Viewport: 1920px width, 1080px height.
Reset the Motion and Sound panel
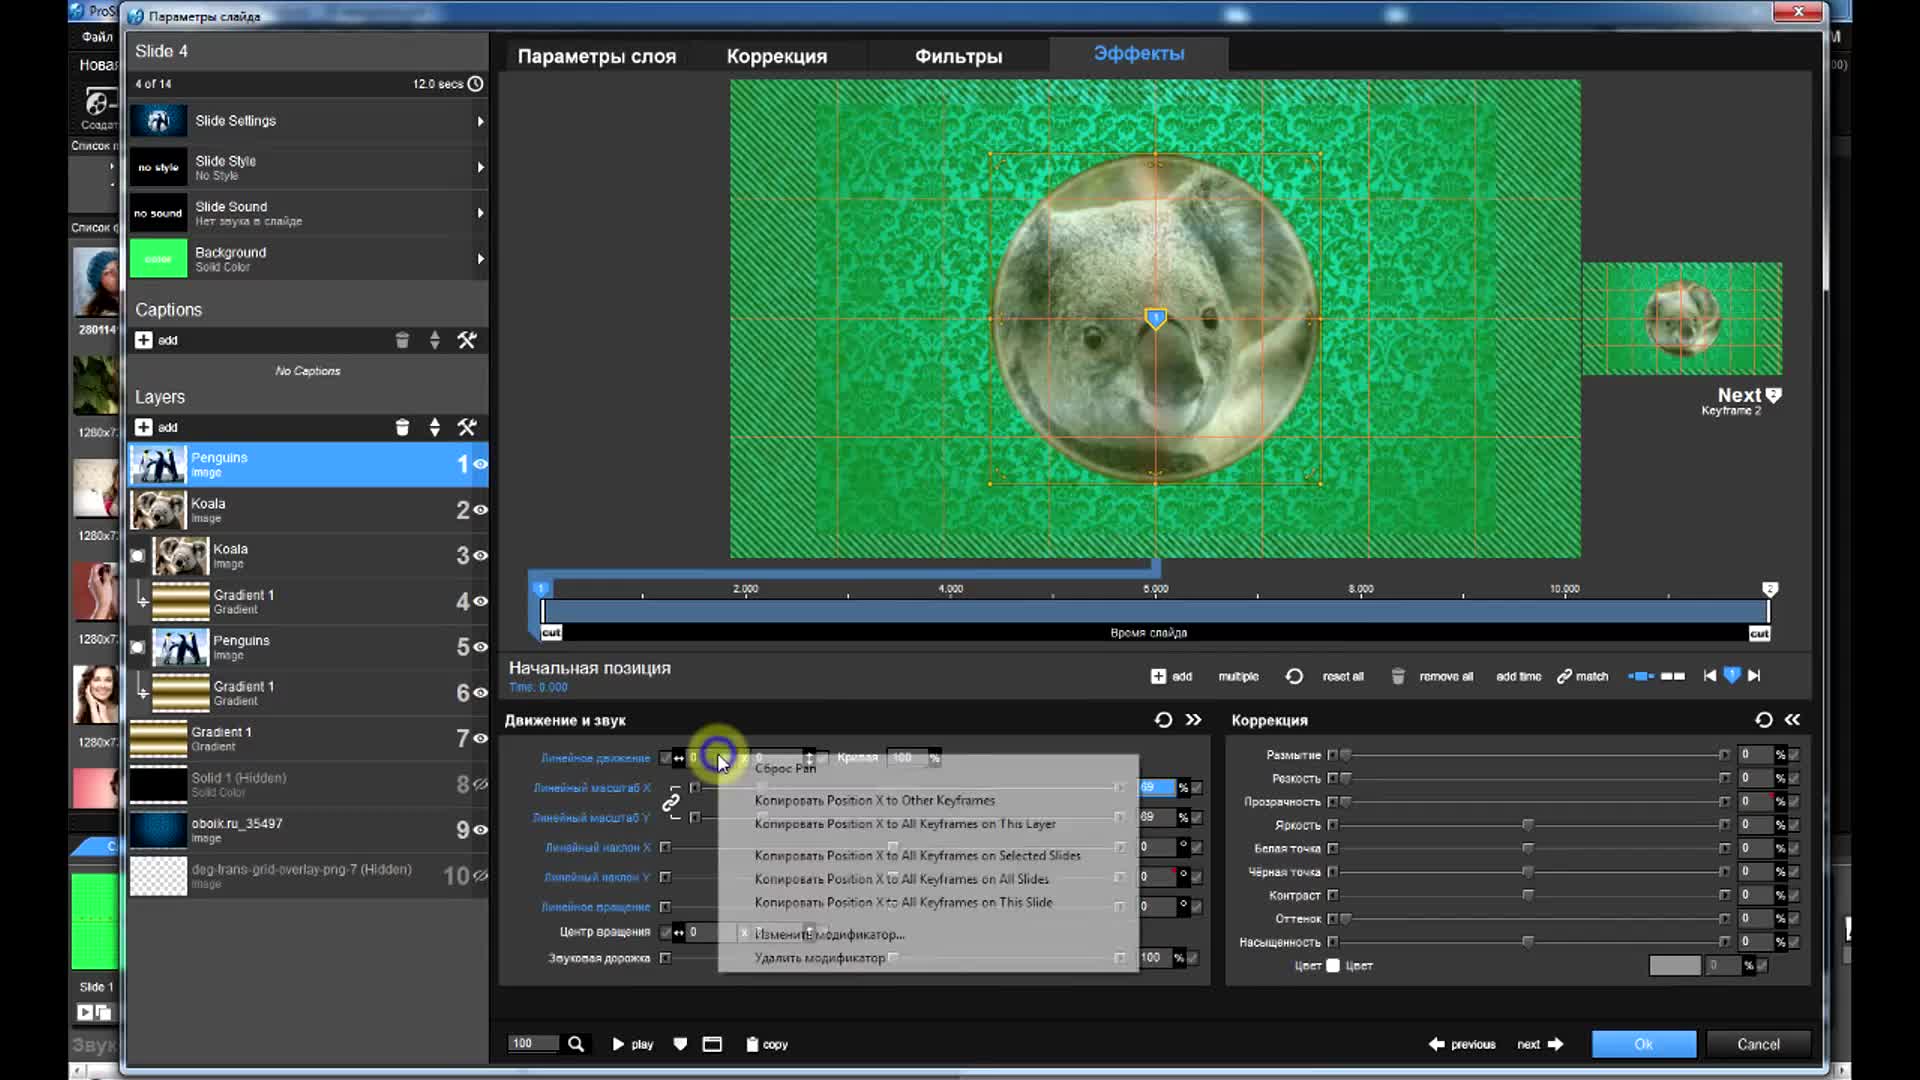pyautogui.click(x=1163, y=720)
